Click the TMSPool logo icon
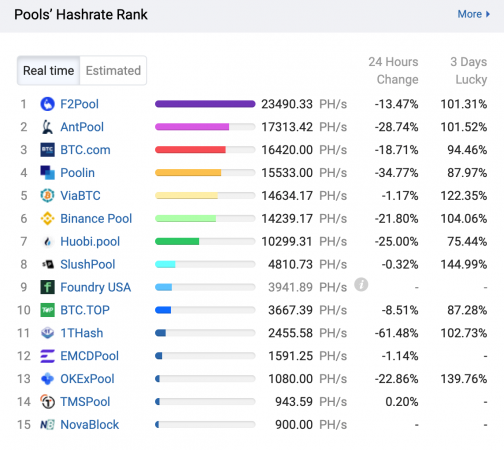 pyautogui.click(x=47, y=402)
